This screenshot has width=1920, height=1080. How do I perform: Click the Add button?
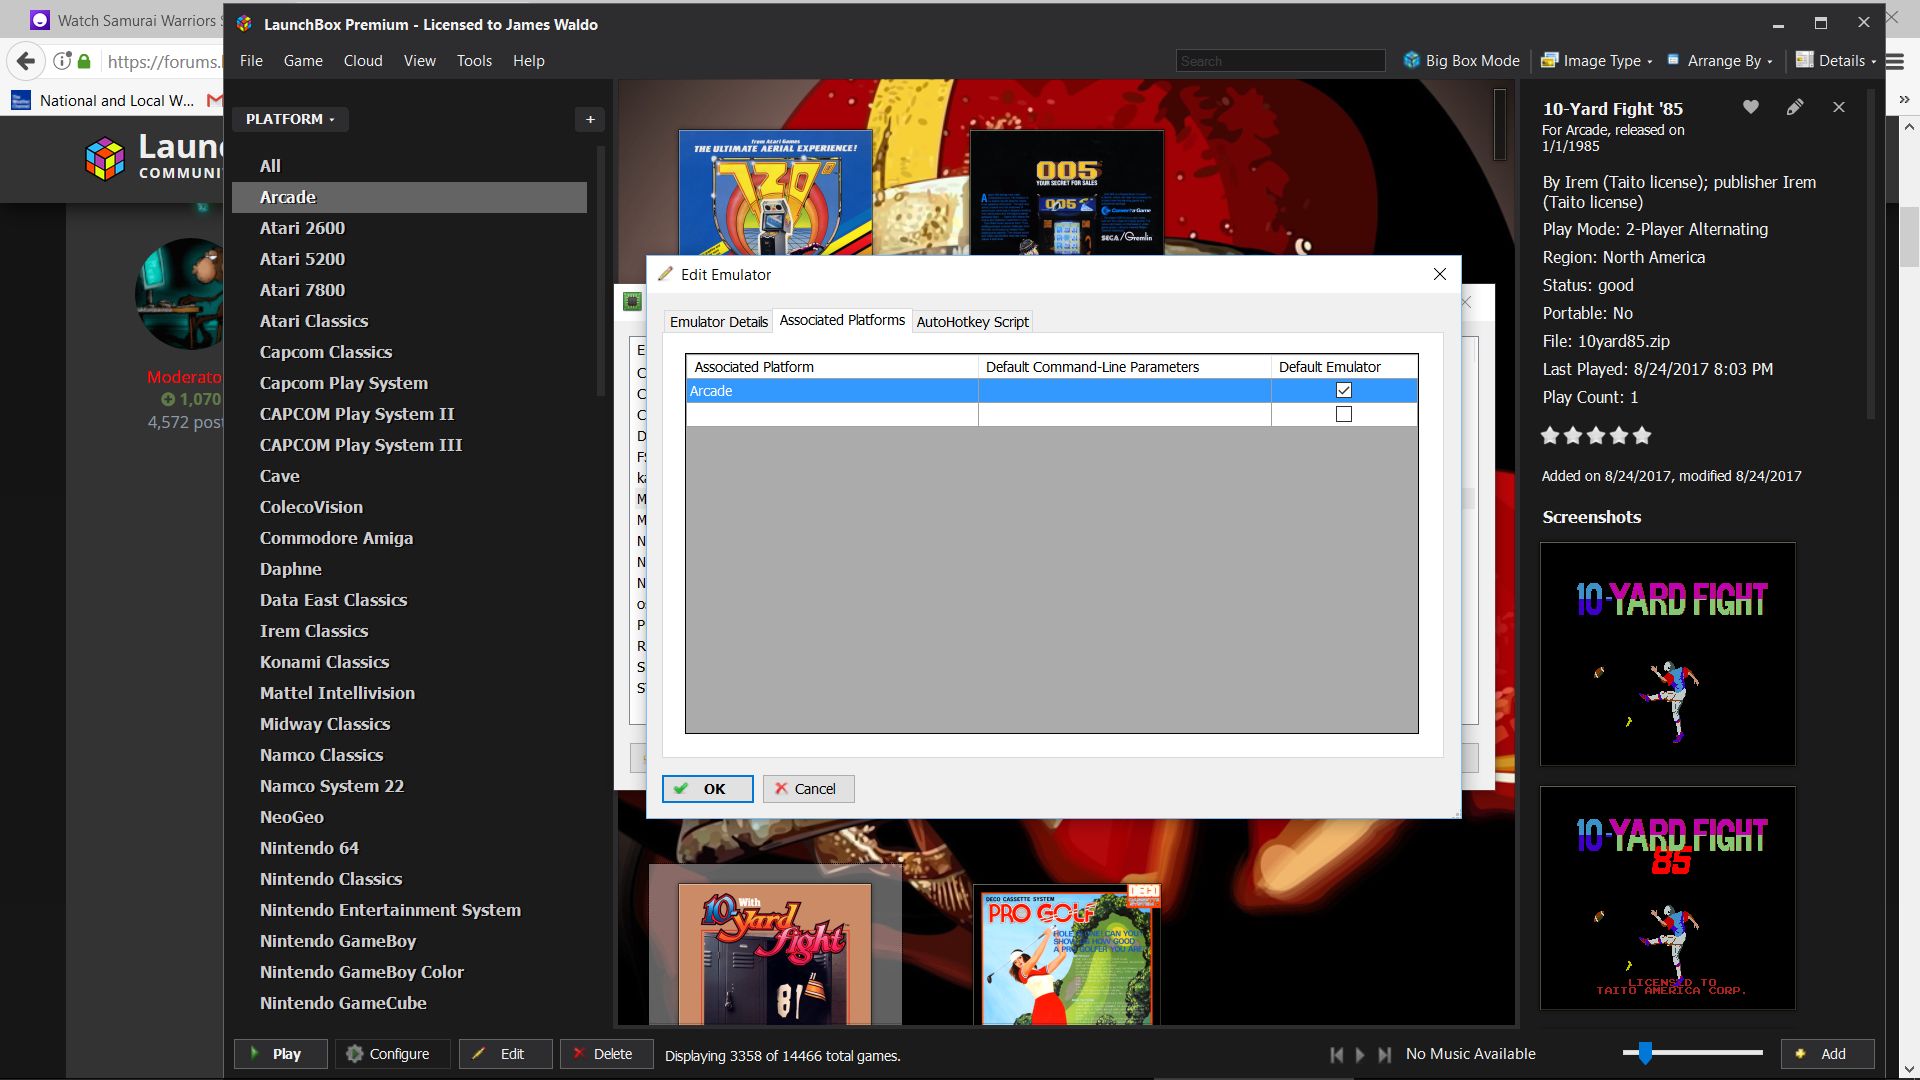[1827, 1054]
